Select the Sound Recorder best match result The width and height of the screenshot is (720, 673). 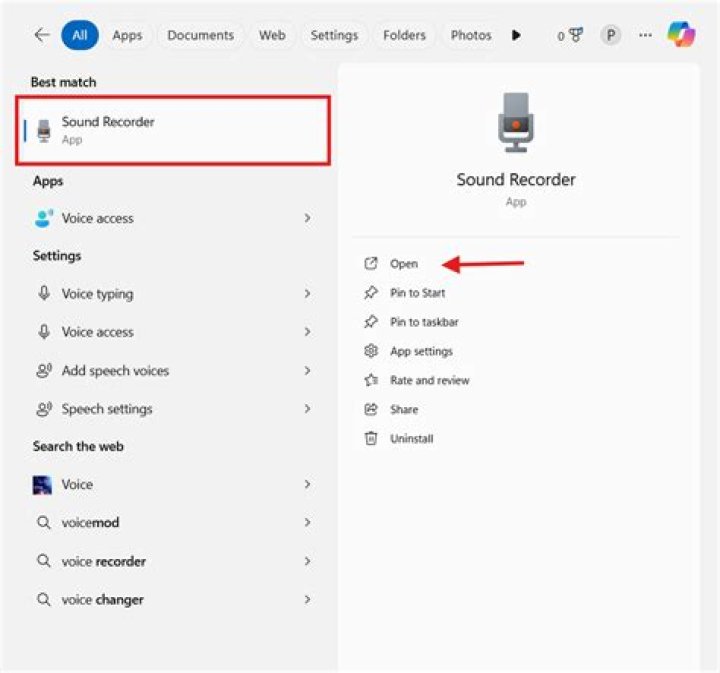tap(173, 130)
